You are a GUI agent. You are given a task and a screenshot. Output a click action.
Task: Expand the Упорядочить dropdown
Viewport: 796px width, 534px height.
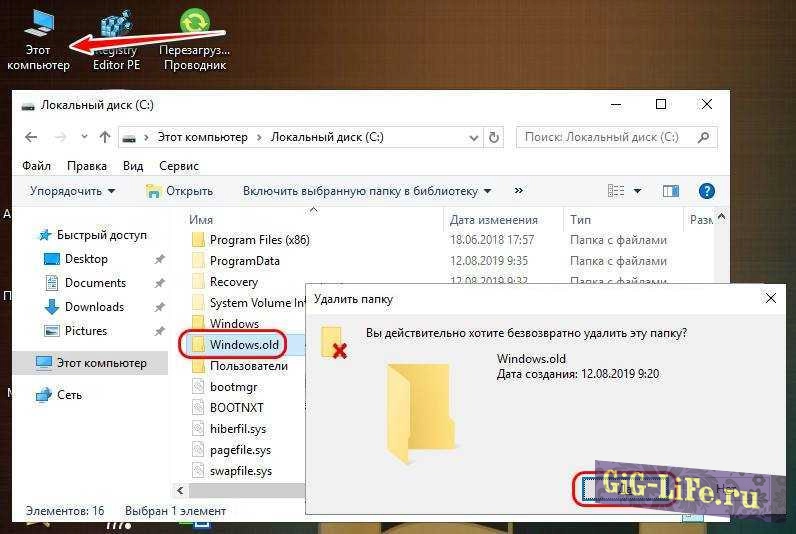(73, 191)
